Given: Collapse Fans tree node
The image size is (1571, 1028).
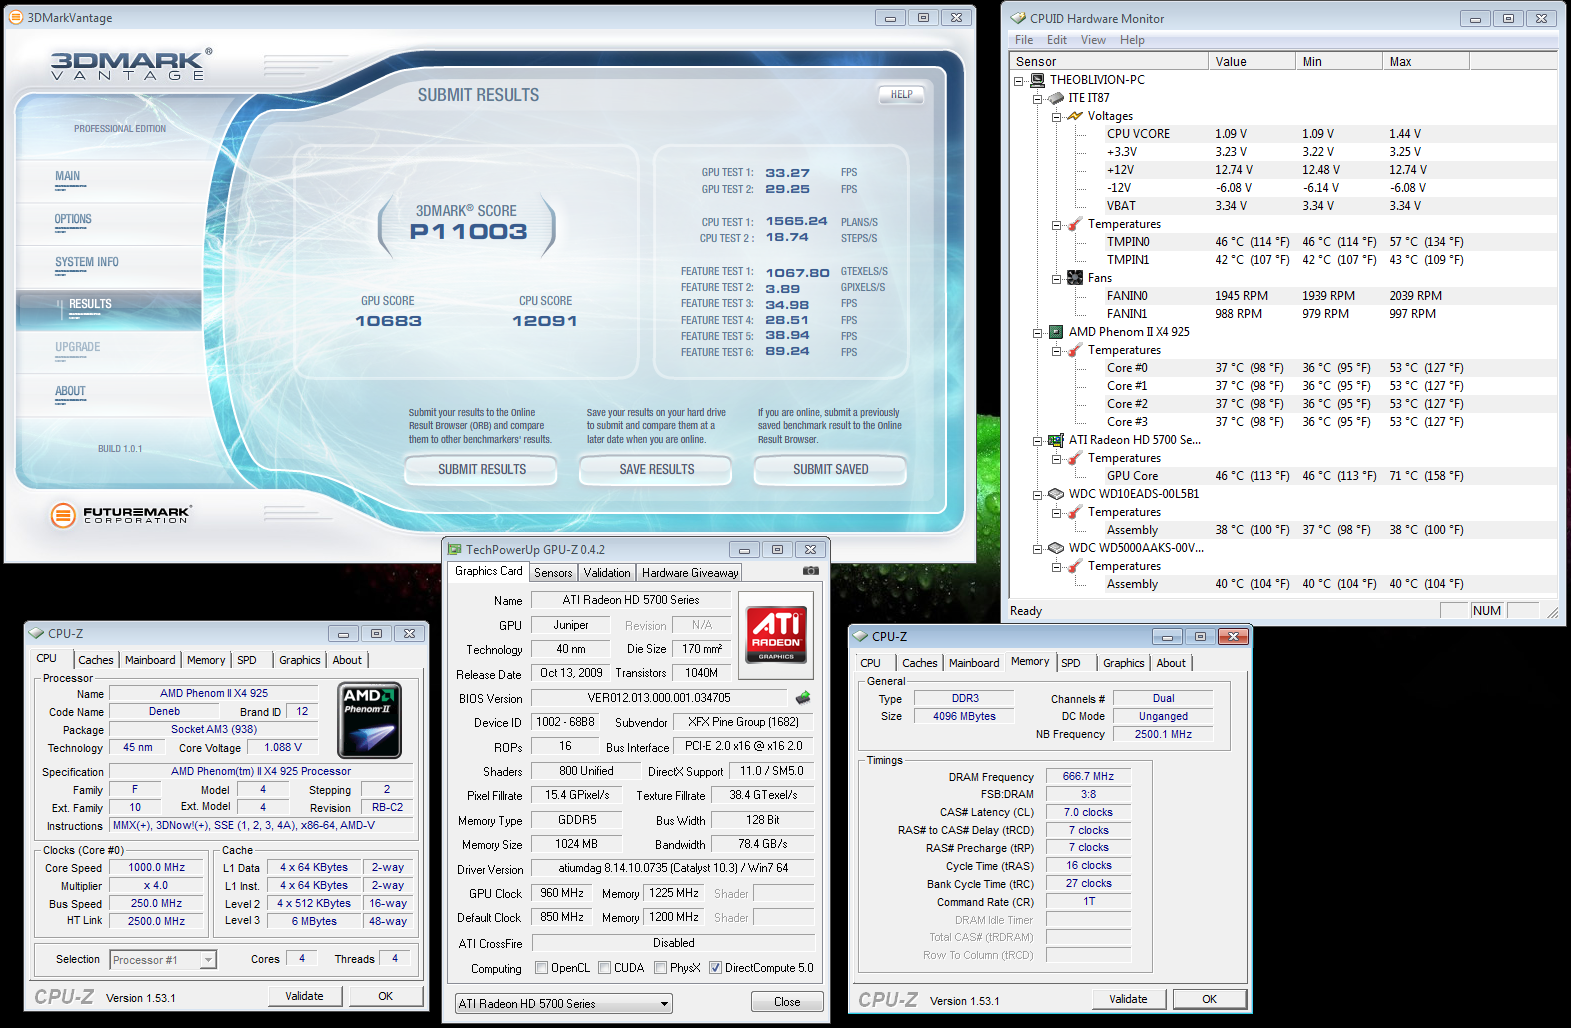Looking at the screenshot, I should click(1056, 279).
